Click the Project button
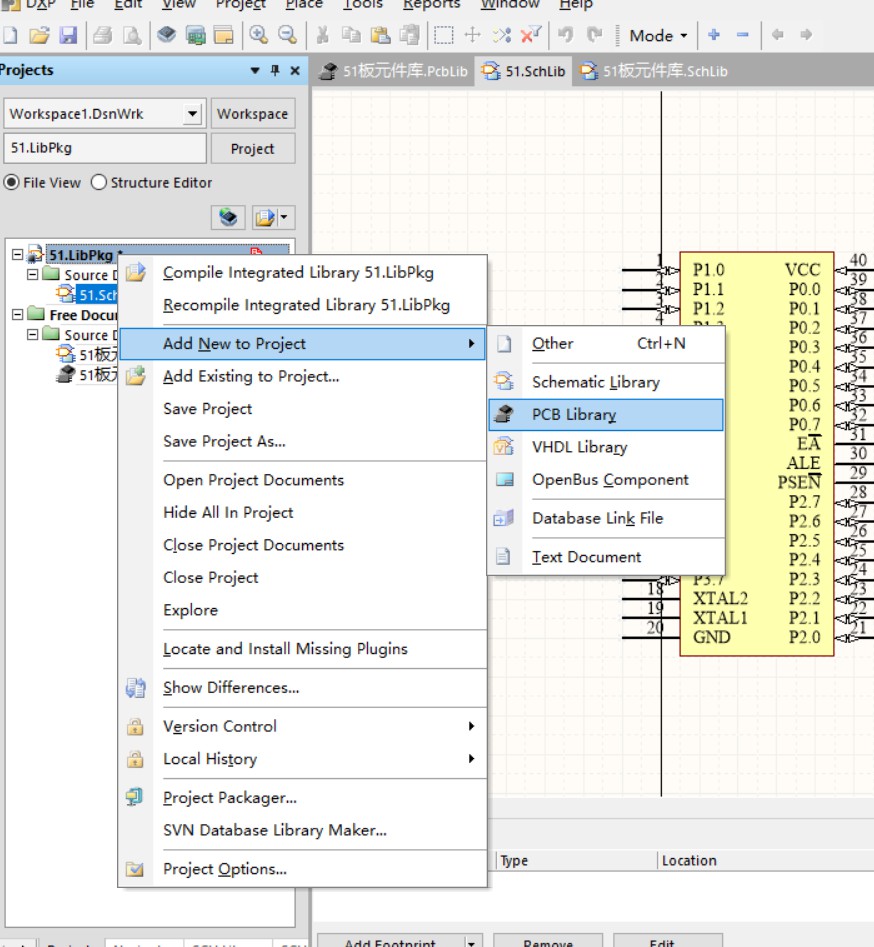The width and height of the screenshot is (874, 947). point(252,149)
